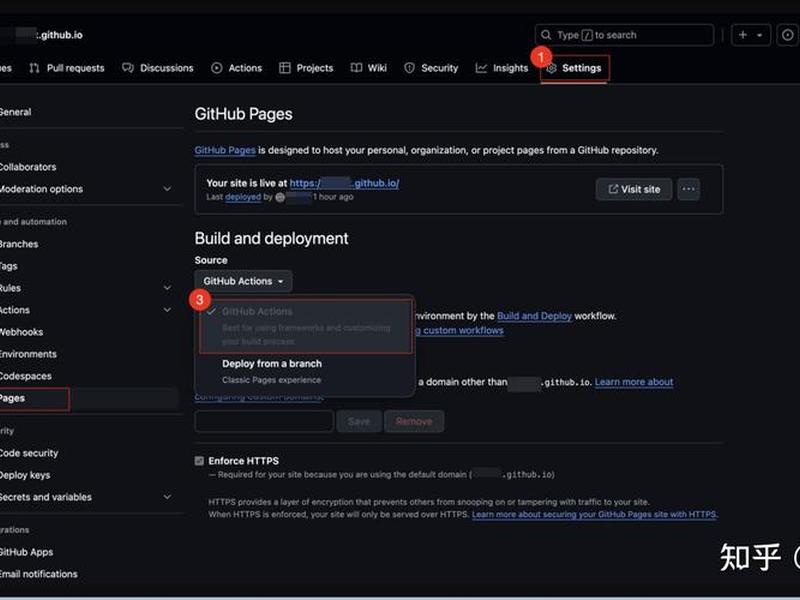Viewport: 800px width, 600px height.
Task: Click the Settings gear icon
Action: coord(552,69)
